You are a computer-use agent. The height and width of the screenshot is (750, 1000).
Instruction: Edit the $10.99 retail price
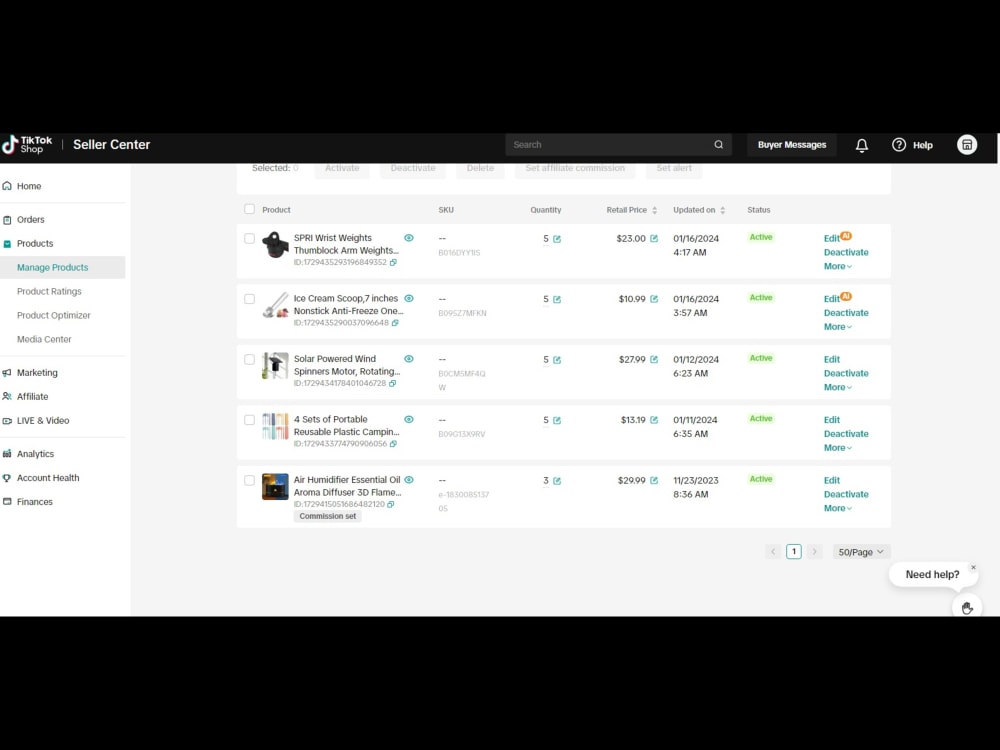654,299
